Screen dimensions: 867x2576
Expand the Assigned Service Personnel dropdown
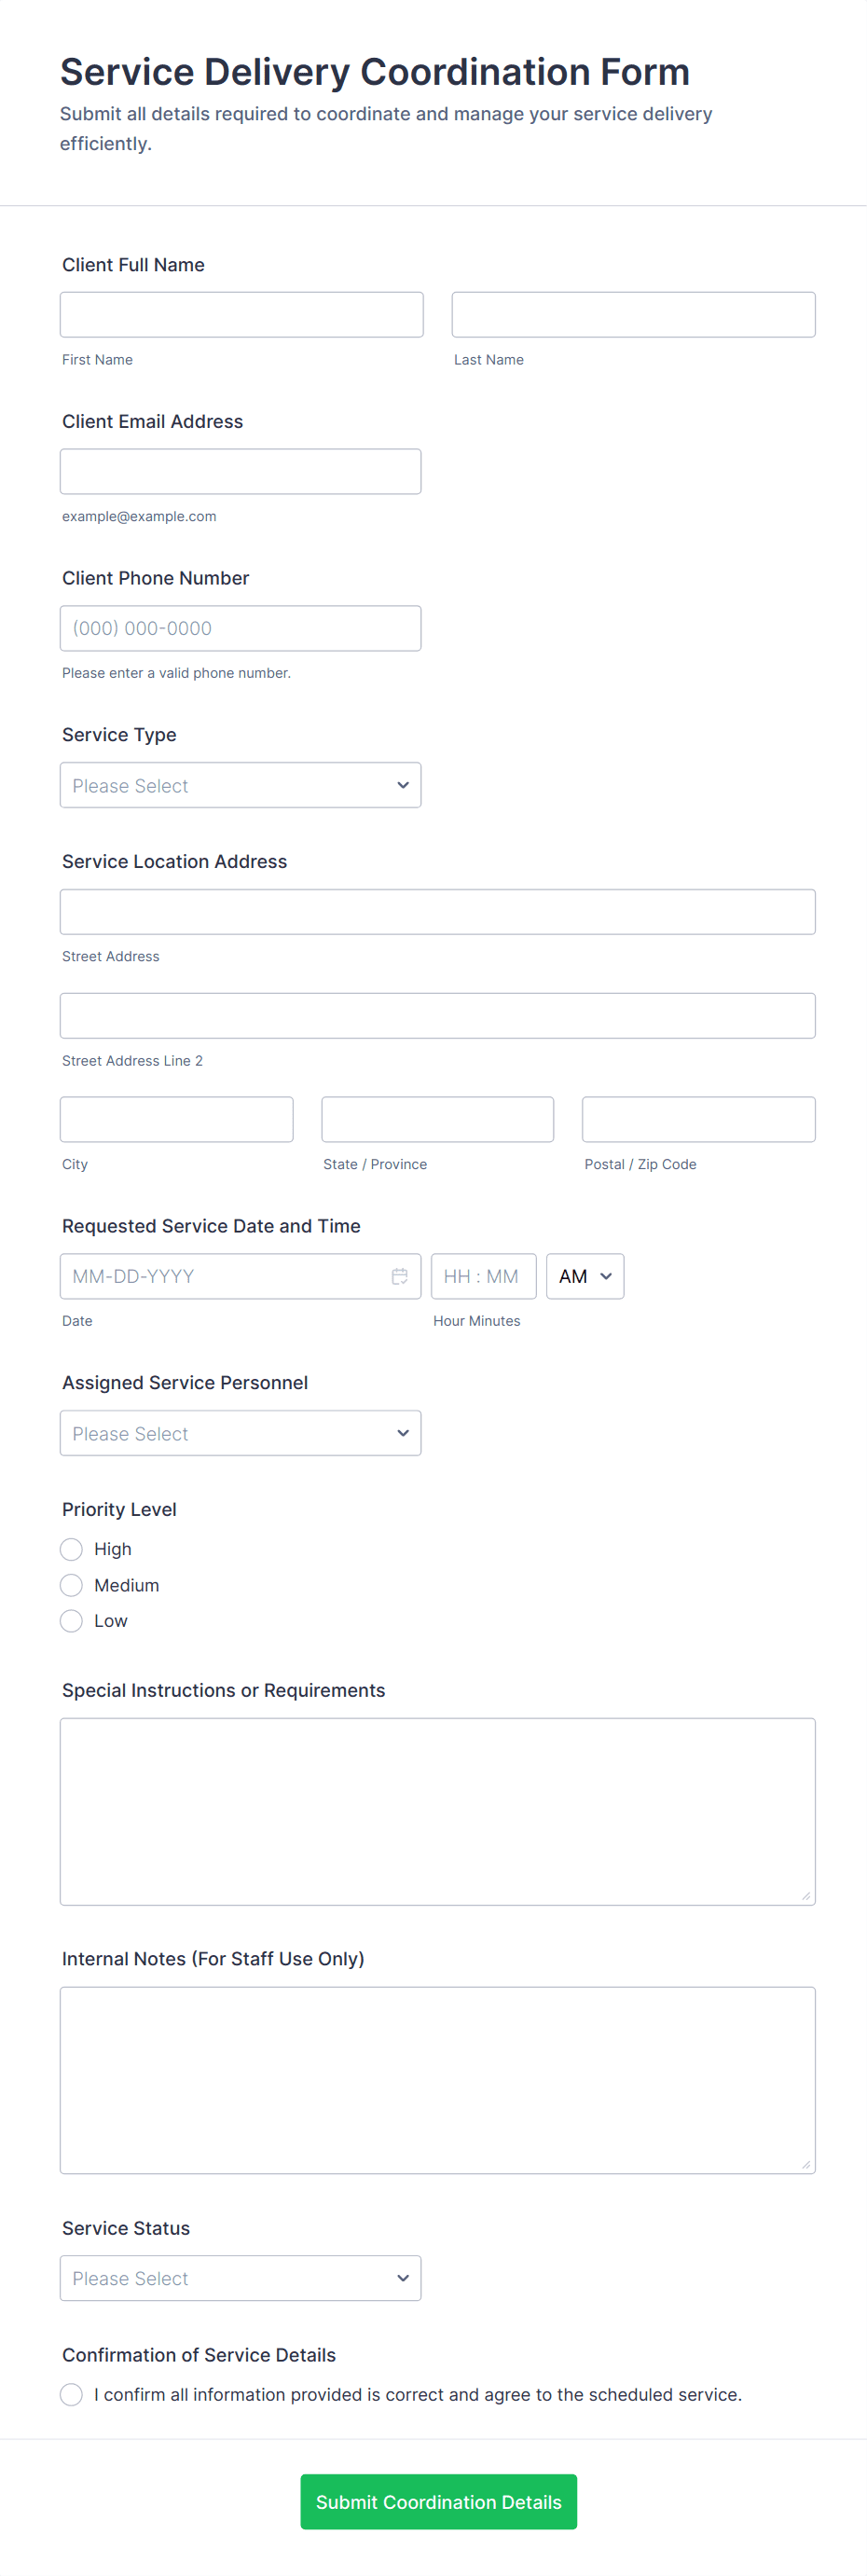[x=240, y=1433]
